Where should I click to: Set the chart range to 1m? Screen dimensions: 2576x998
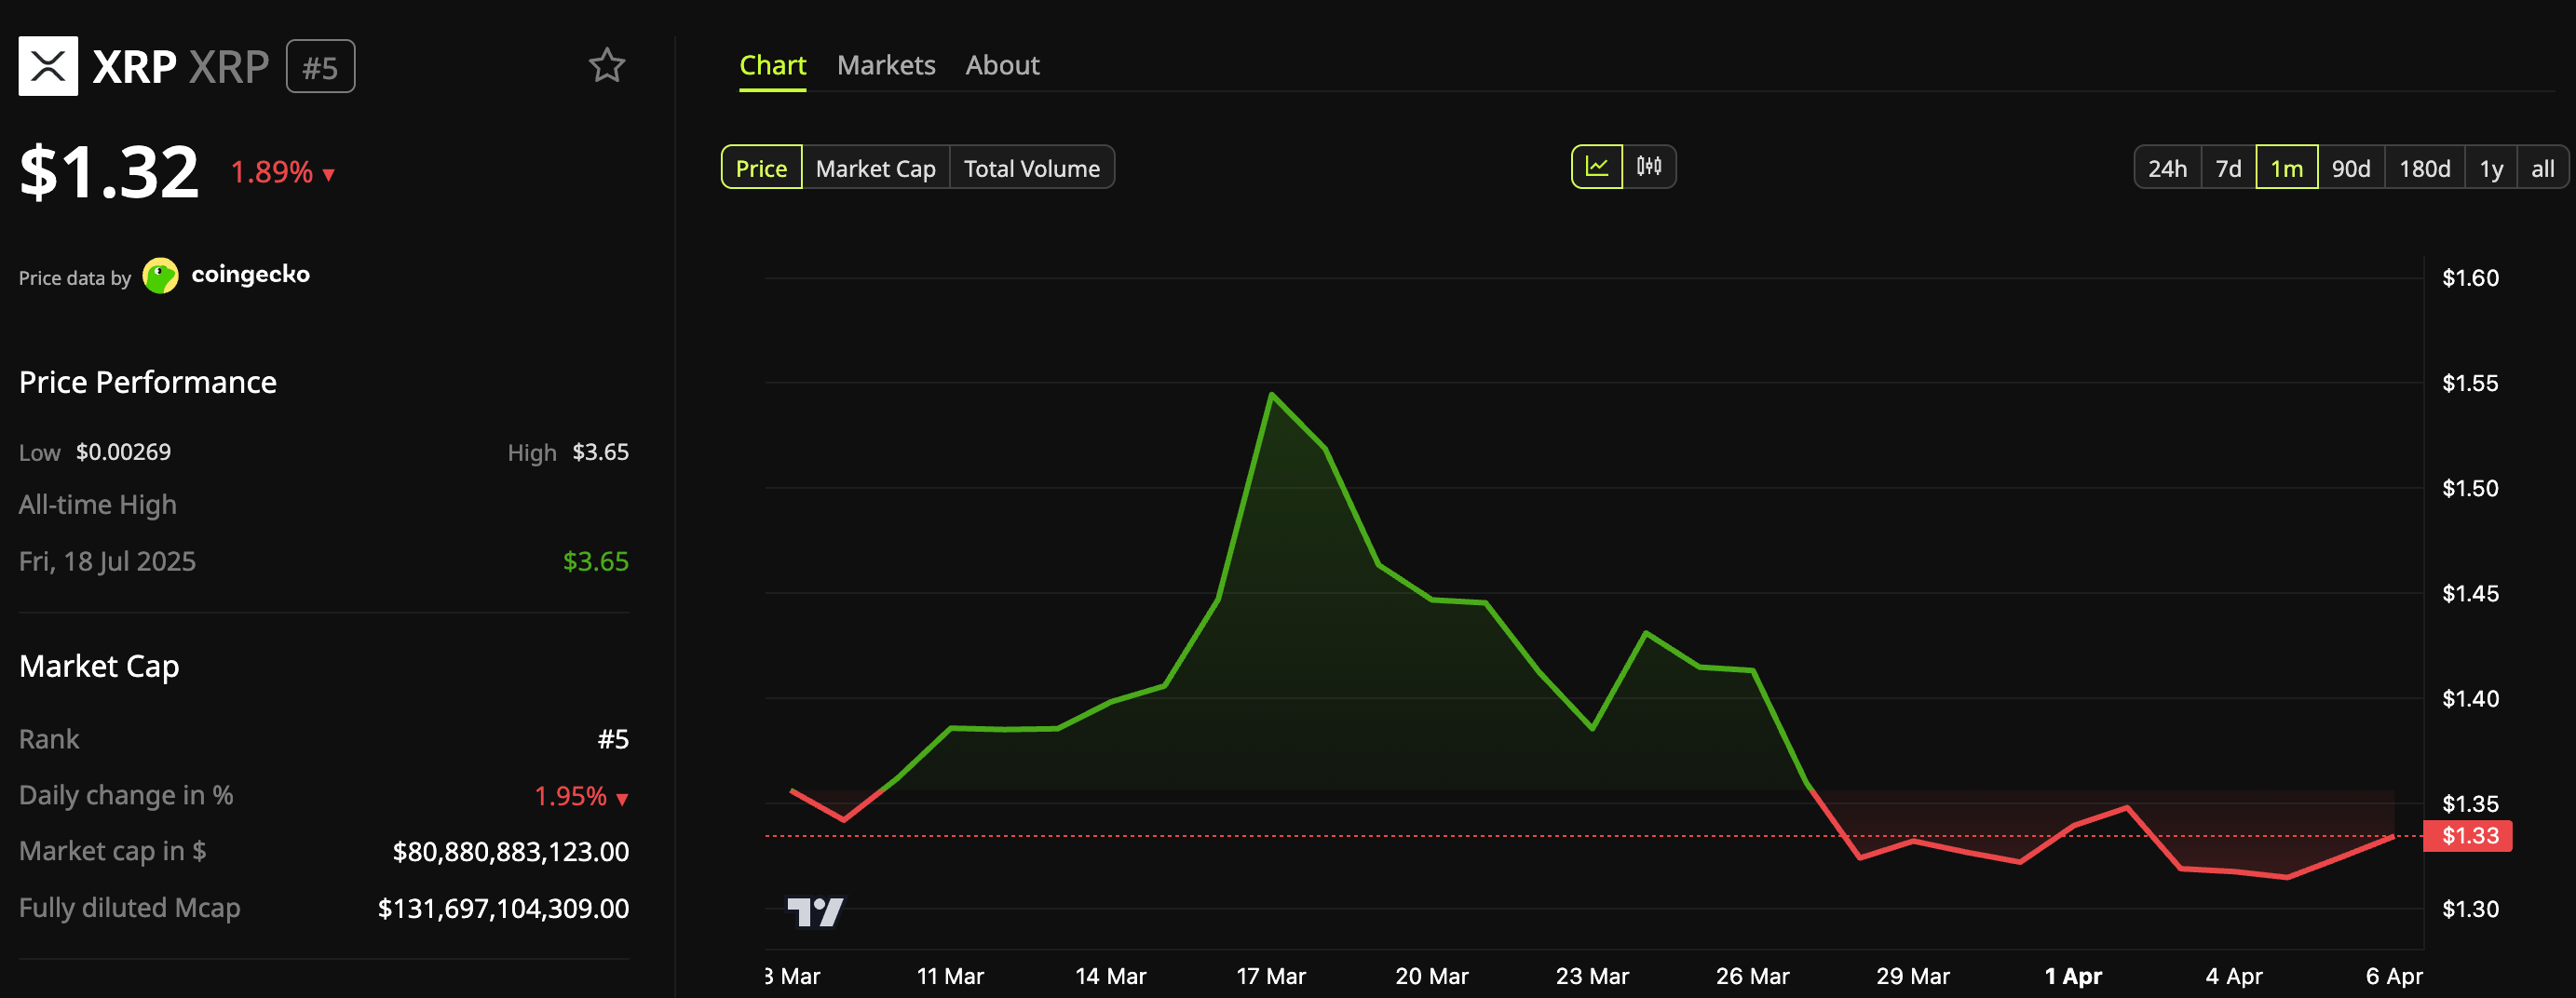pyautogui.click(x=2287, y=168)
